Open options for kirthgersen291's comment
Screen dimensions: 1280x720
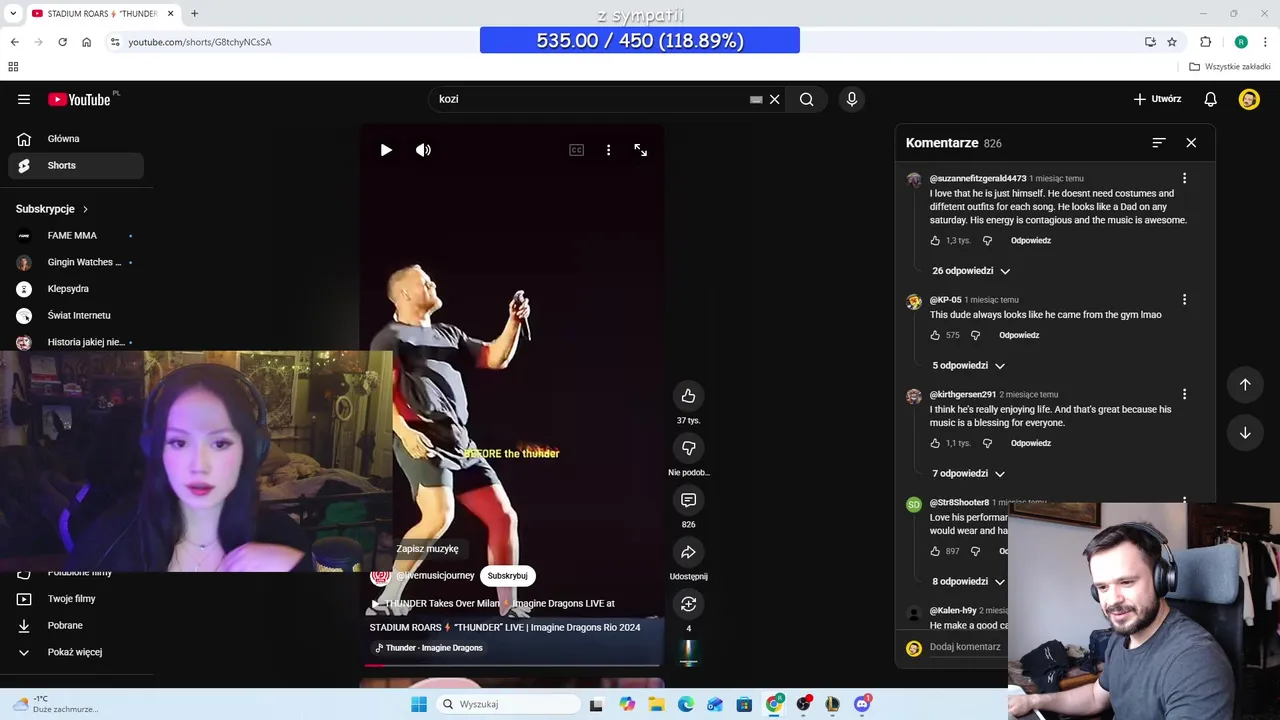1184,394
